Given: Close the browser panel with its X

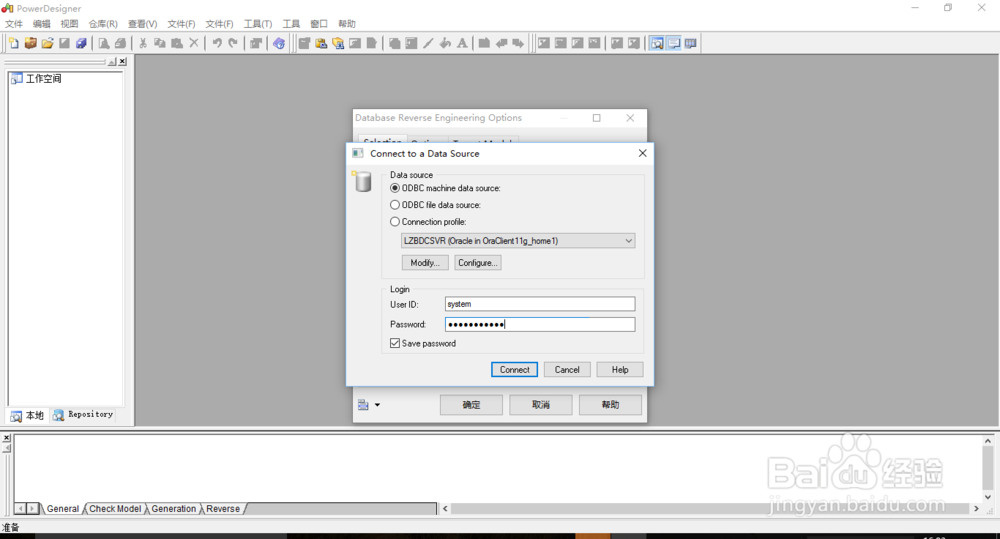Looking at the screenshot, I should pos(122,62).
